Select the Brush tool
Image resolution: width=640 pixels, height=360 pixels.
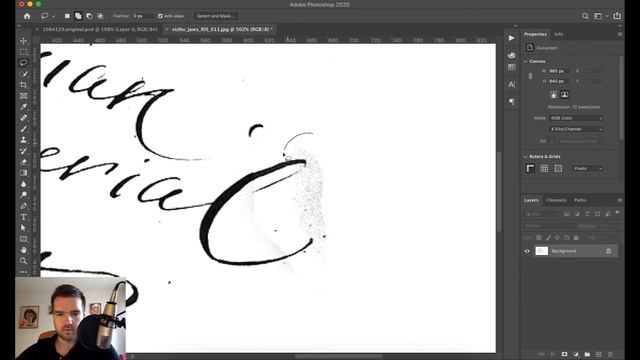[x=23, y=129]
